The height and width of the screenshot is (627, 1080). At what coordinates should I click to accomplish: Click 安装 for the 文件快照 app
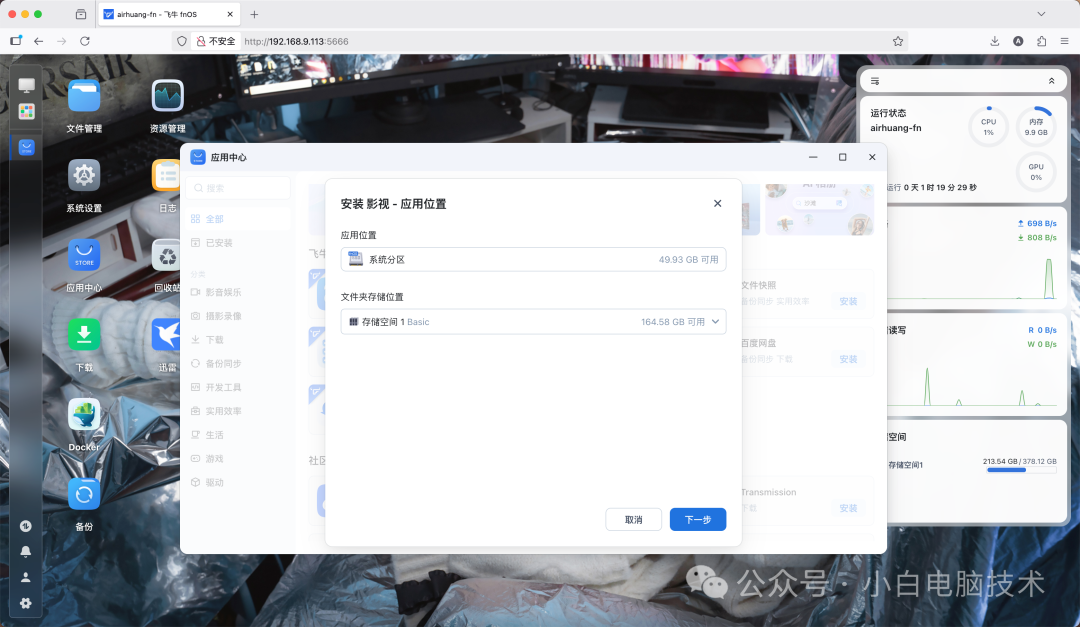click(x=848, y=301)
